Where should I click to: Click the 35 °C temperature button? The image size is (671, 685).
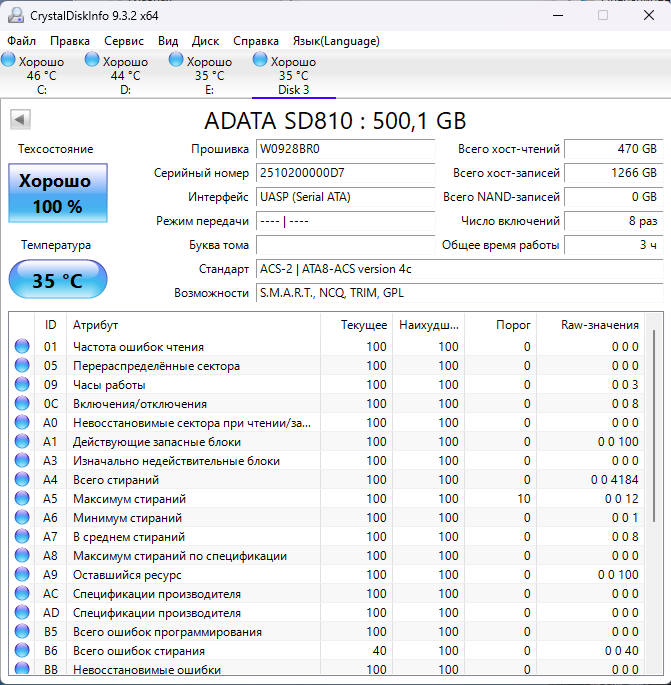(57, 280)
